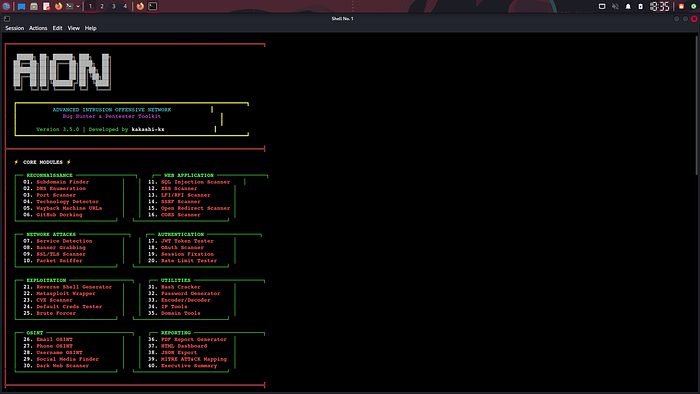This screenshot has width=700, height=394.
Task: Open the clock showing 8:35
Action: [x=659, y=6]
